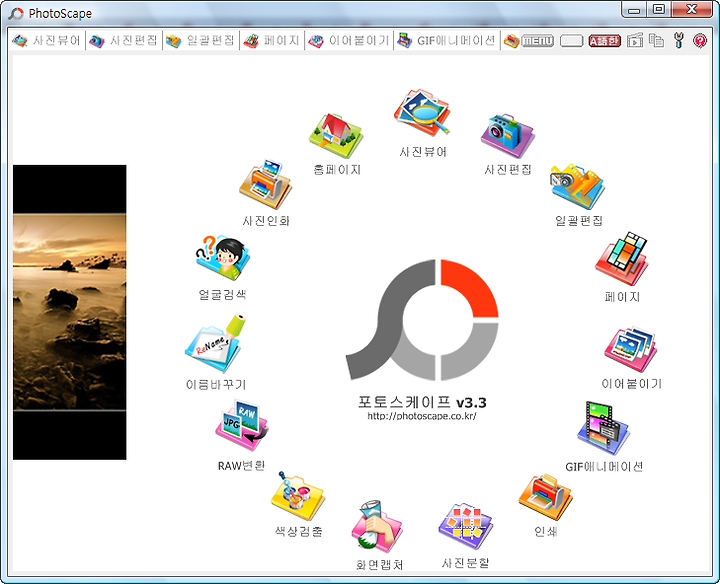Click the red help icon in the toolbar
This screenshot has height=584, width=720.
(700, 41)
